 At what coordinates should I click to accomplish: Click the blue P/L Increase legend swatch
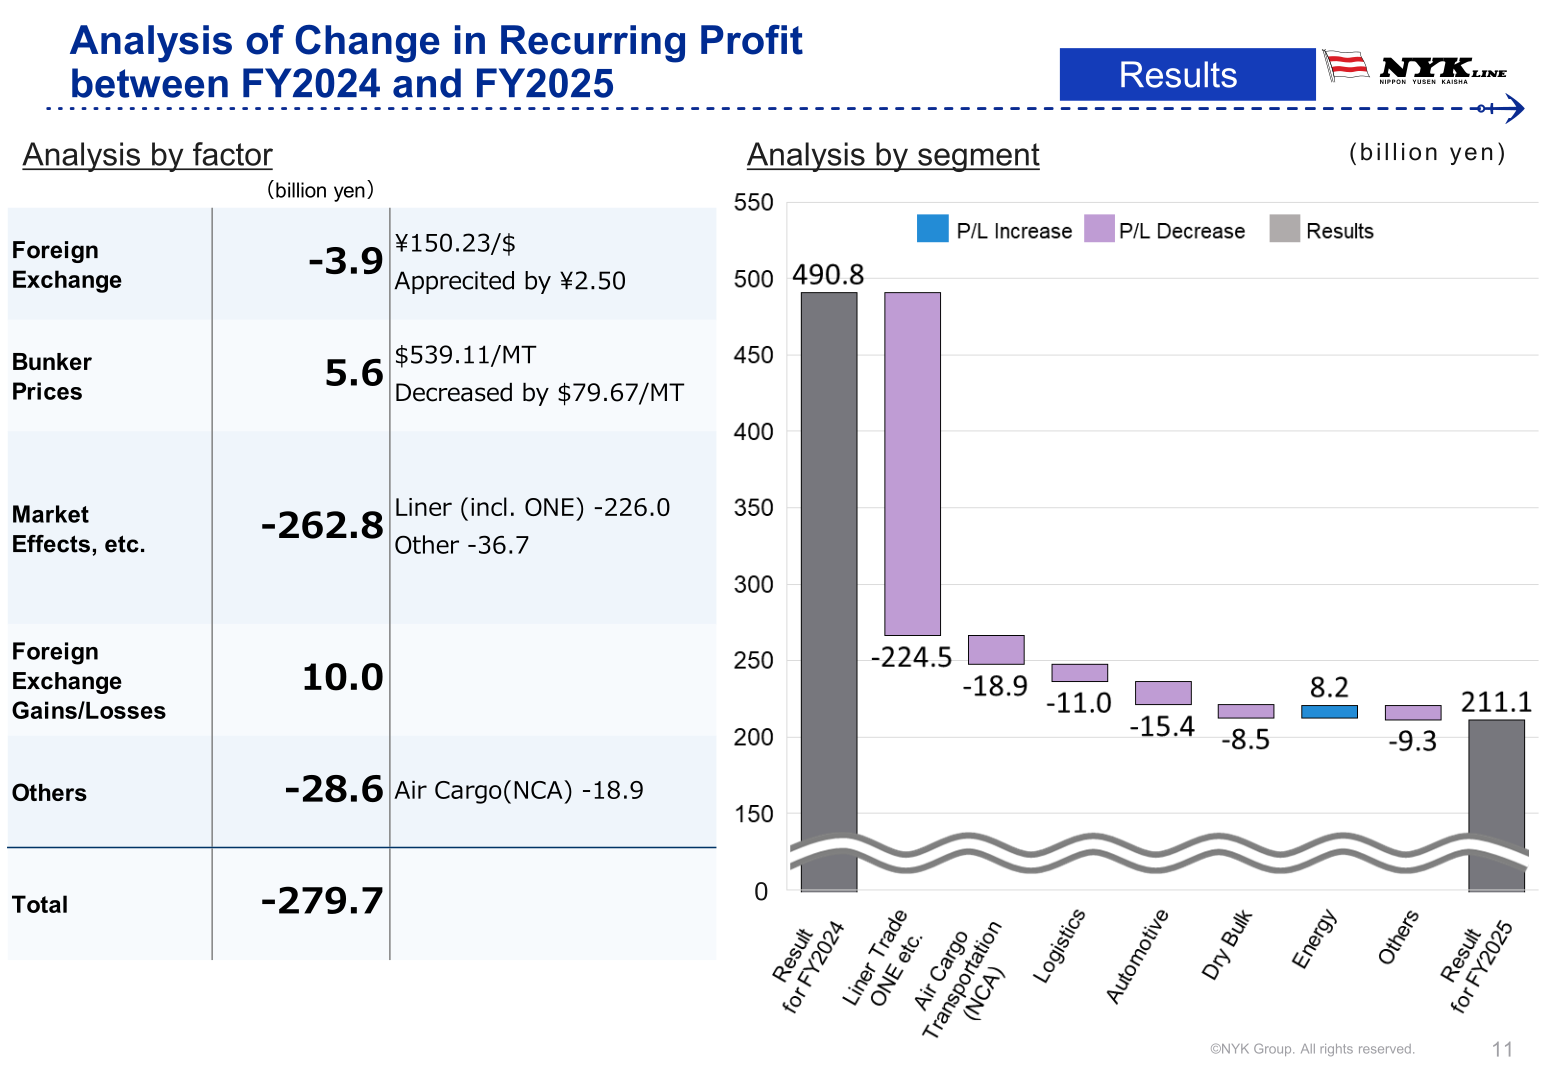(x=932, y=229)
